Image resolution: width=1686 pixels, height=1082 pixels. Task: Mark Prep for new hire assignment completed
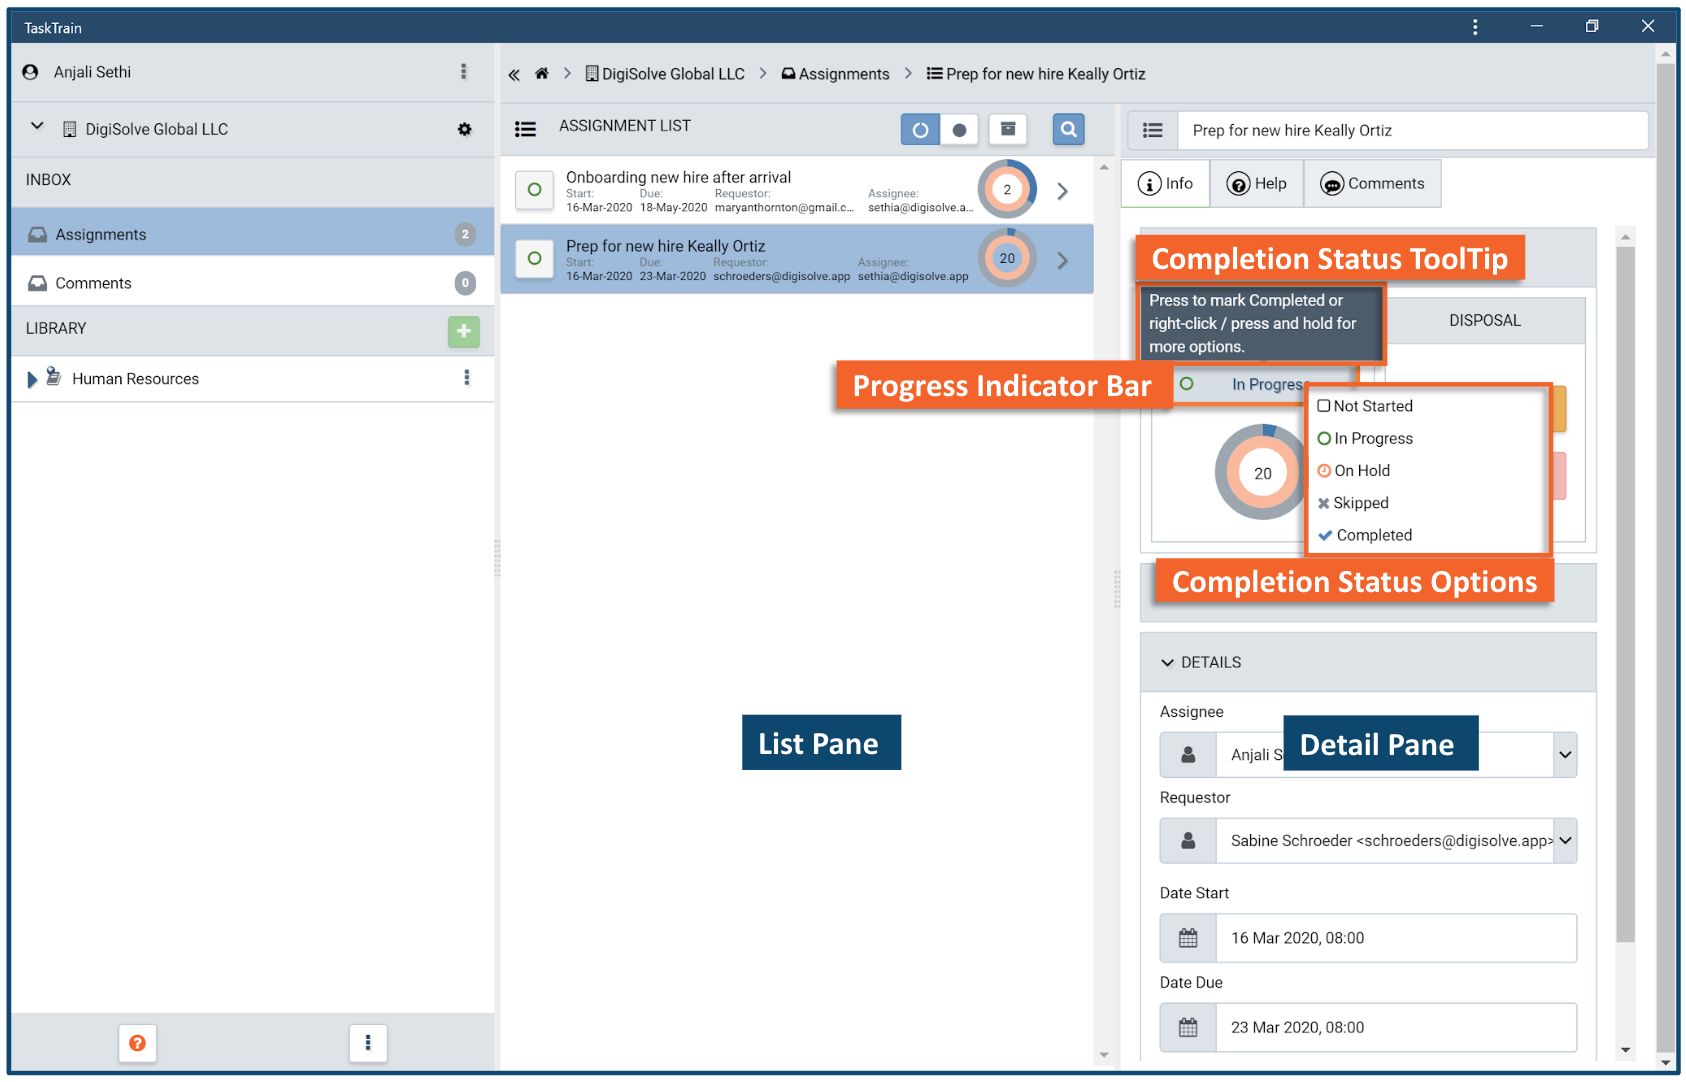(x=535, y=259)
